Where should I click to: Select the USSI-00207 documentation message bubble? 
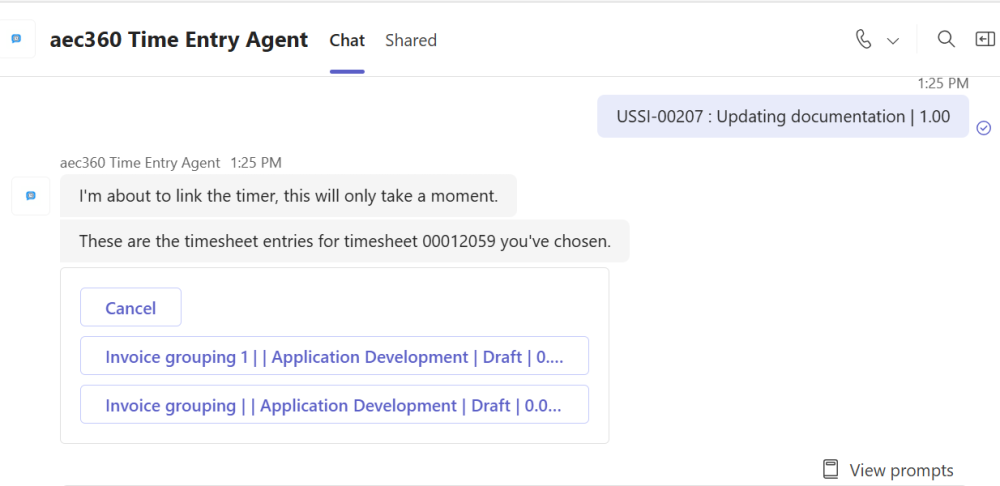pos(783,117)
